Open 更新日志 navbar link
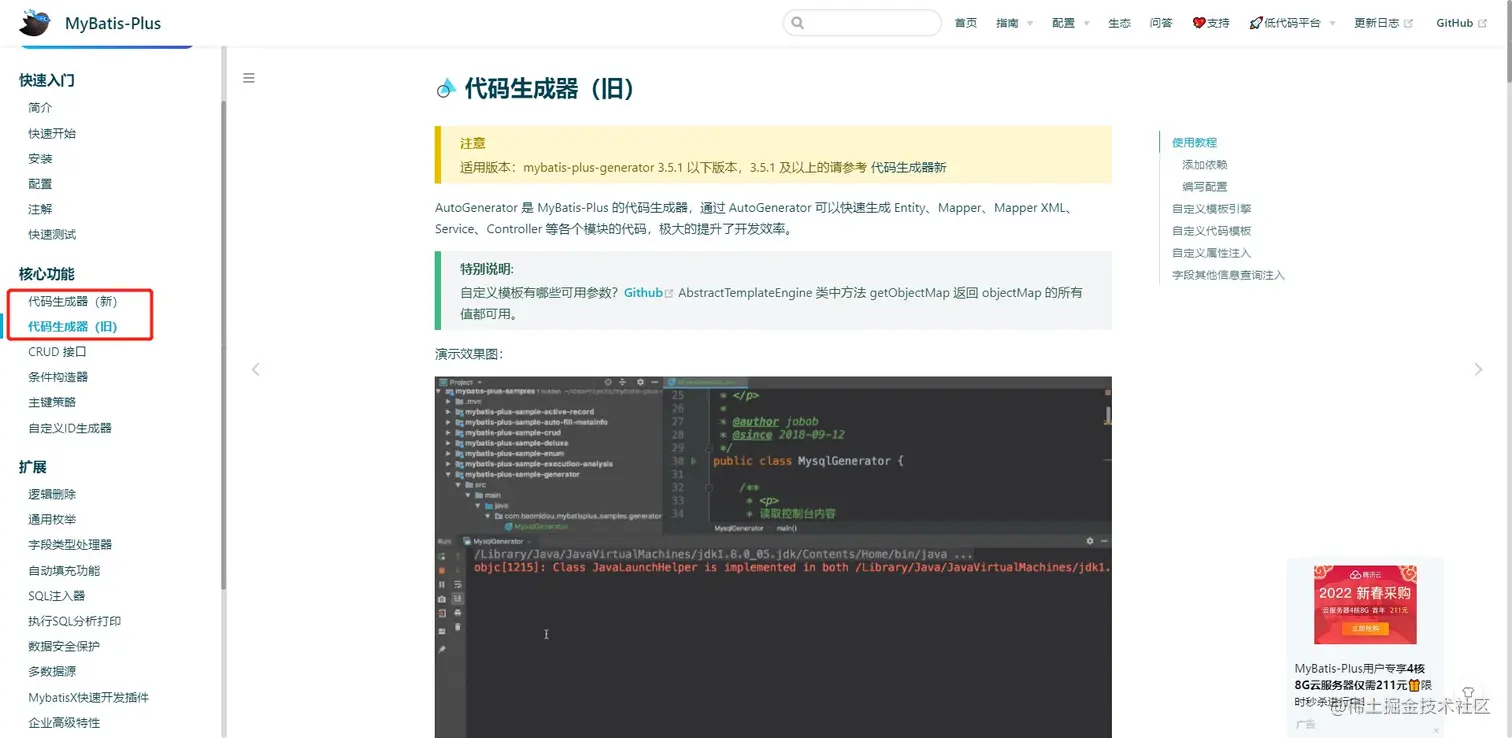The image size is (1512, 738). pos(1383,23)
